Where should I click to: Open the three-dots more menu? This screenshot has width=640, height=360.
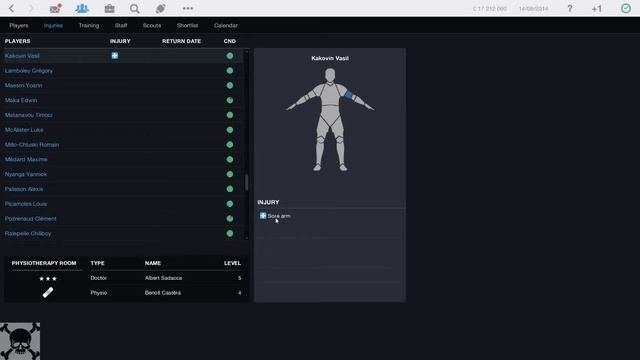pyautogui.click(x=188, y=8)
